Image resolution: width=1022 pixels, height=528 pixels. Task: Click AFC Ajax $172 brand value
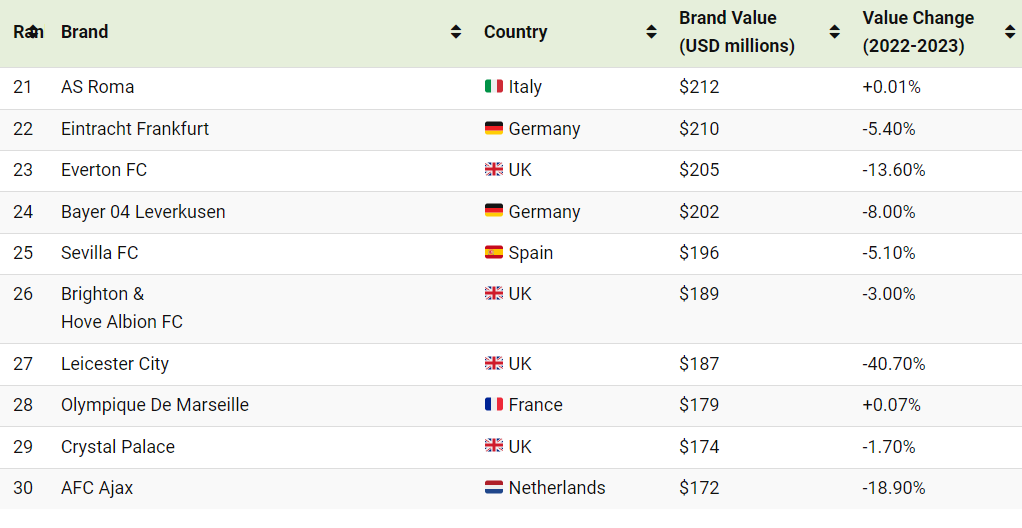coord(699,488)
